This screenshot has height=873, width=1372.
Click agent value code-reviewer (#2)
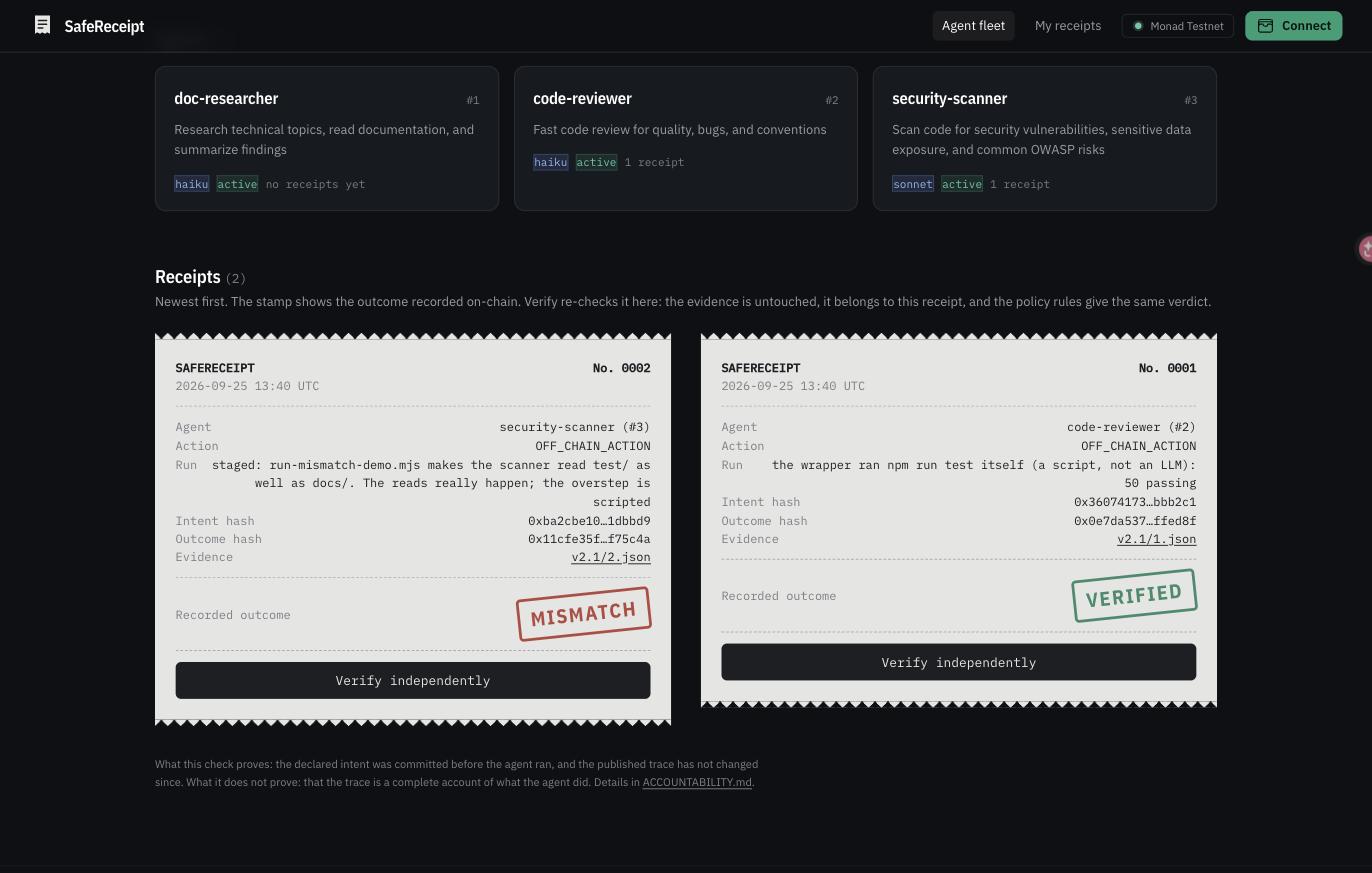1131,427
